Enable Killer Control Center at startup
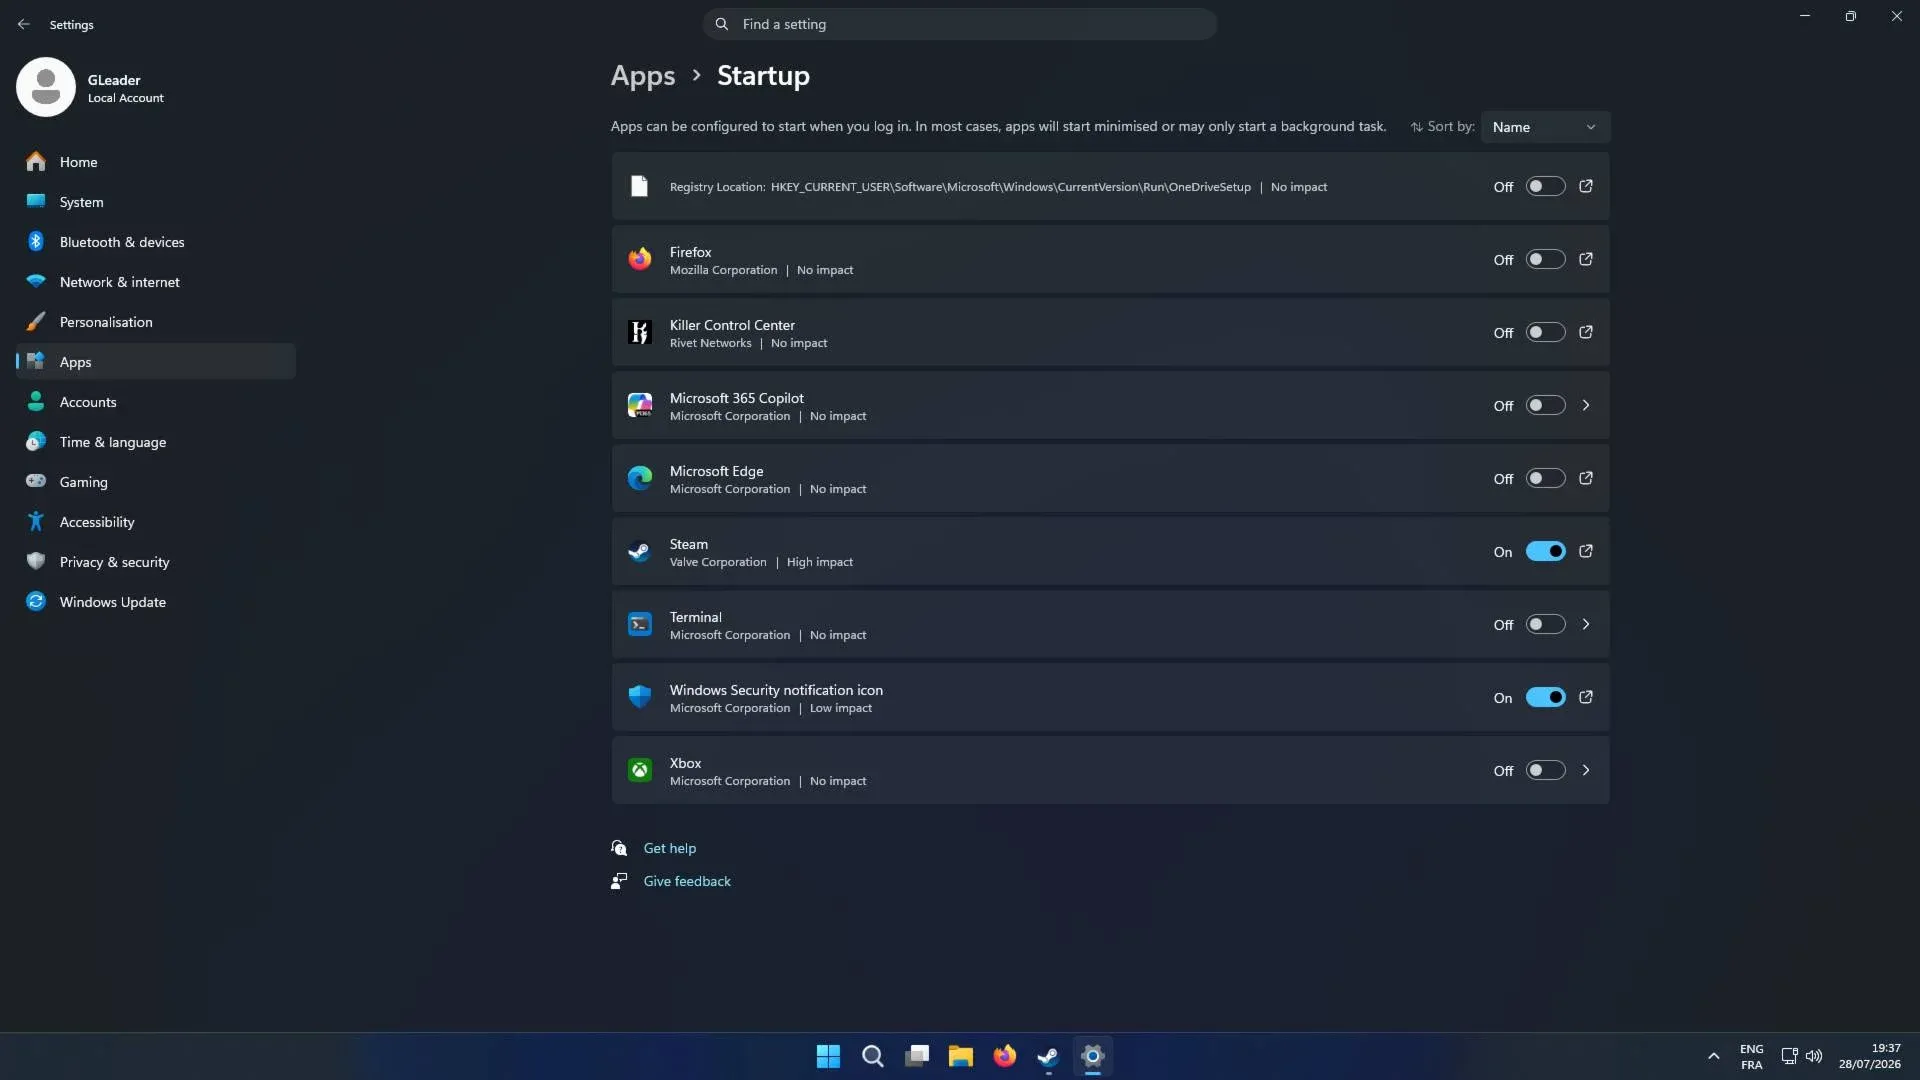1920x1080 pixels. pos(1545,333)
